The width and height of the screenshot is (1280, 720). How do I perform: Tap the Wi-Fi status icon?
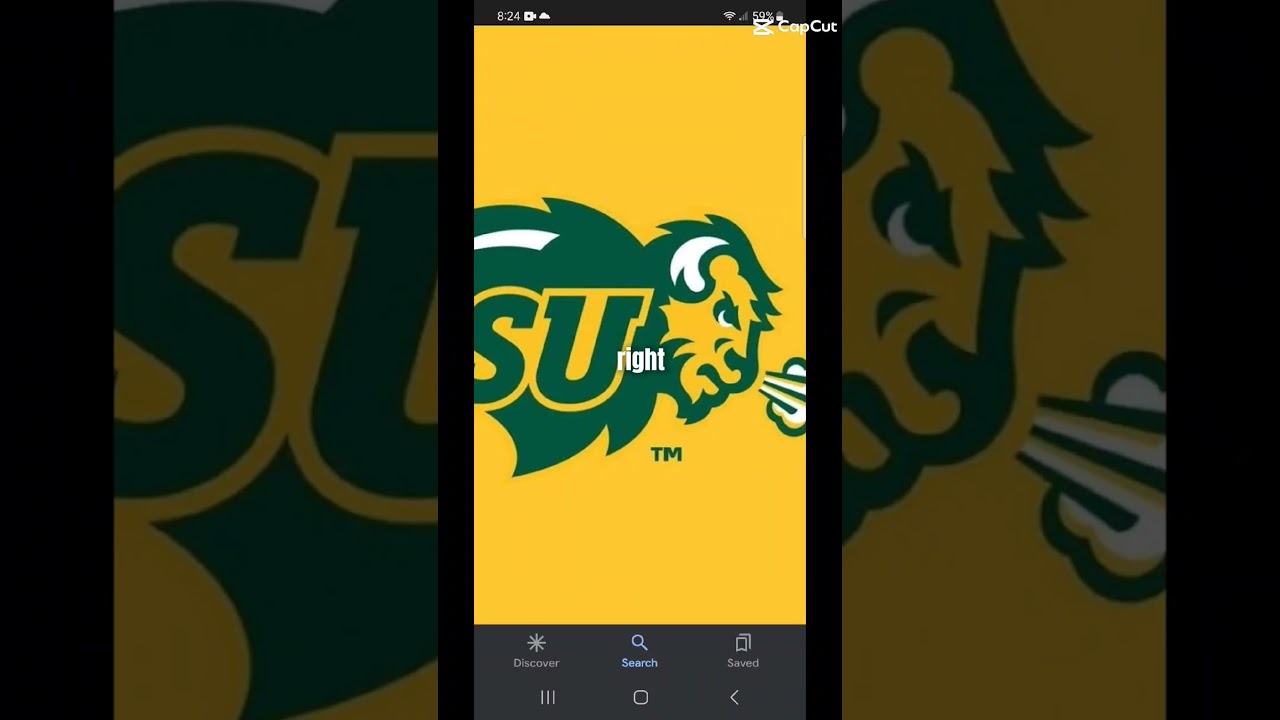coord(729,16)
